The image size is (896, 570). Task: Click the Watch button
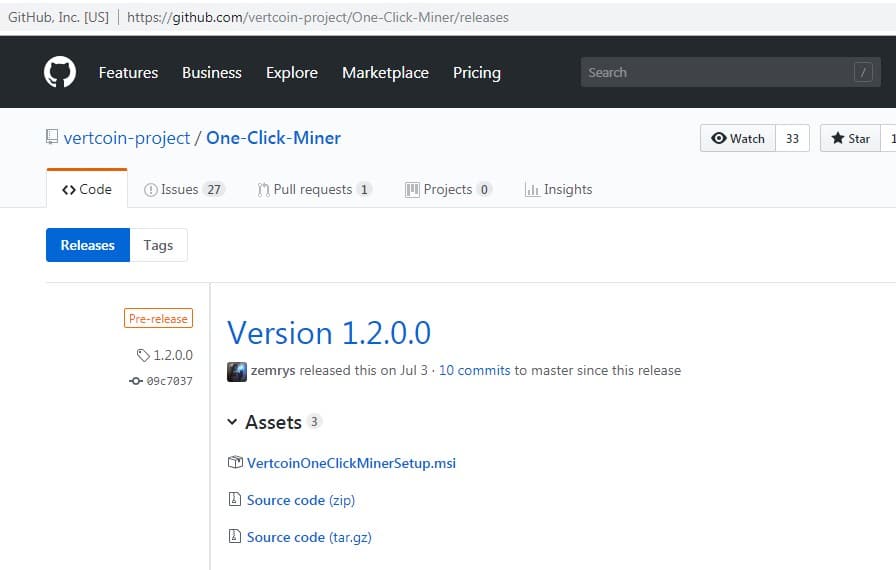(x=738, y=138)
